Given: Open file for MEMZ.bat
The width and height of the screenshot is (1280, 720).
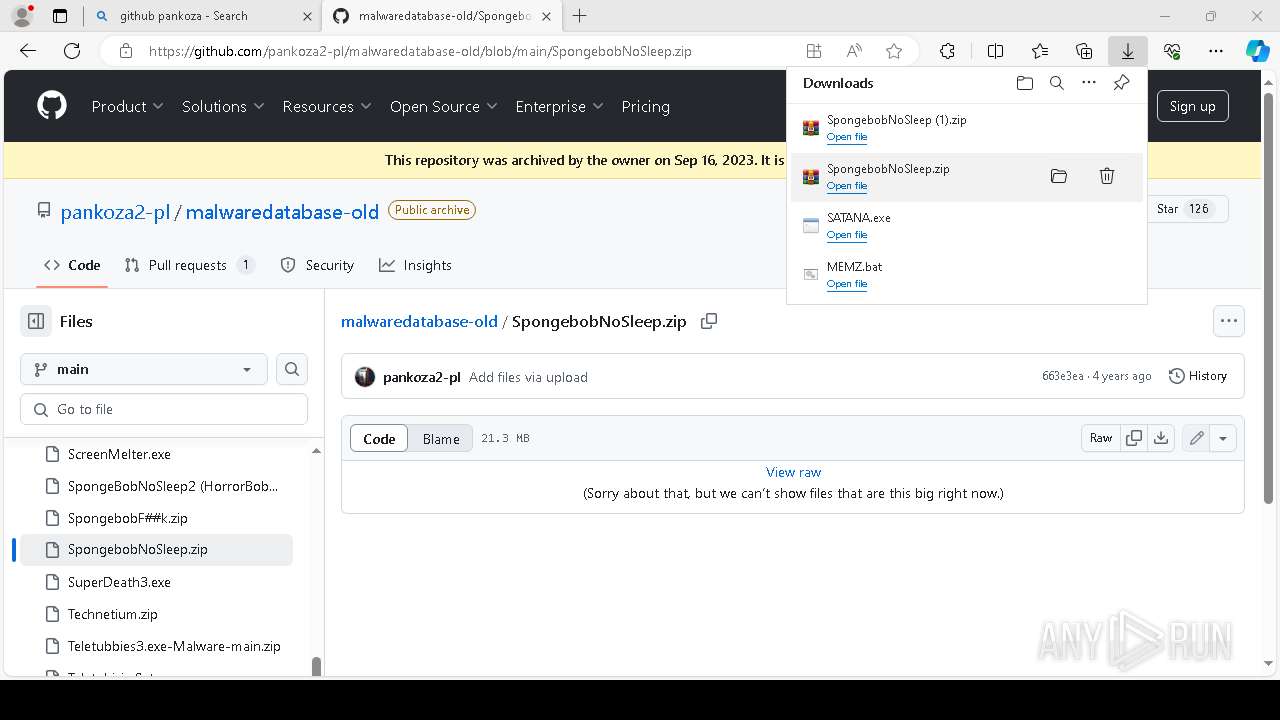Looking at the screenshot, I should 846,284.
